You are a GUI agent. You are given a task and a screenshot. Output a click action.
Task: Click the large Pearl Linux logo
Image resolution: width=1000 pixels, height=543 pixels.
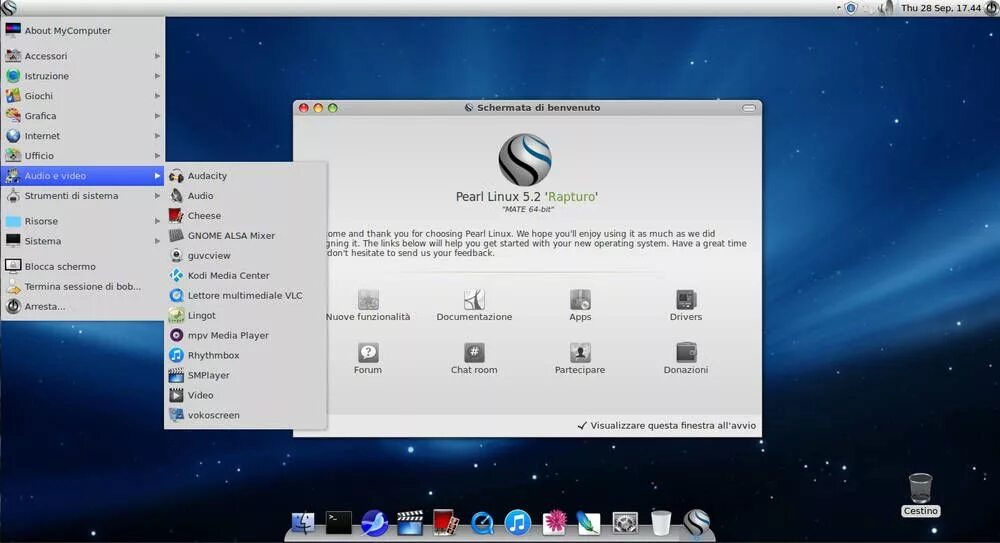pos(525,160)
